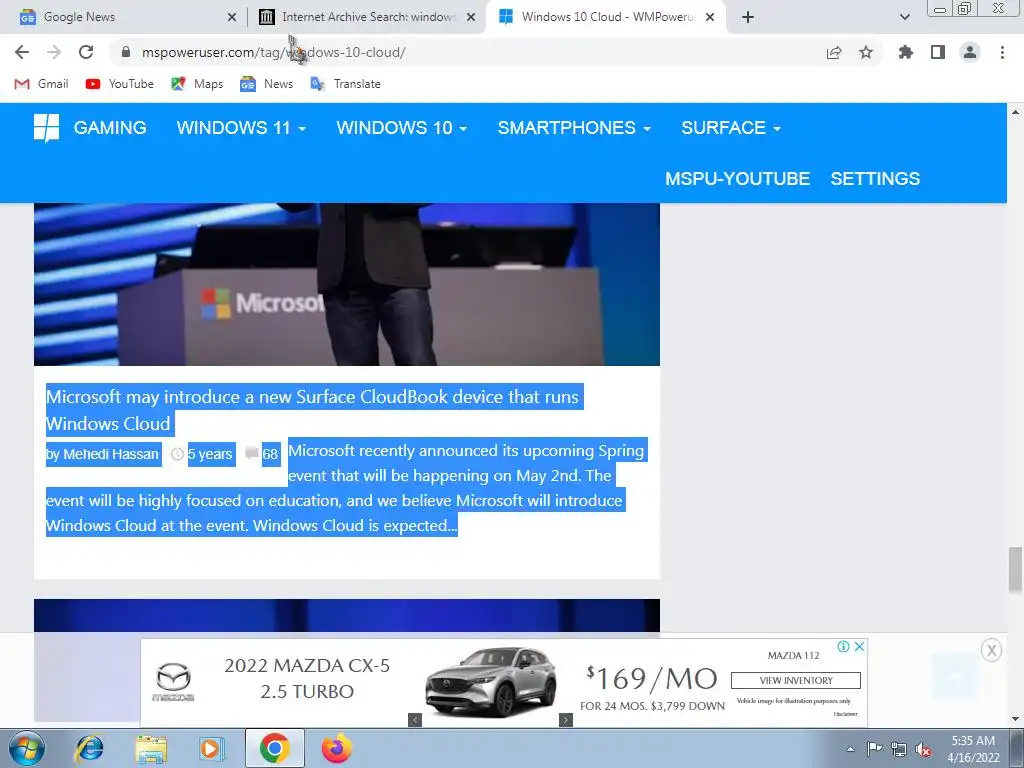Launch Internet Explorer from taskbar
Image resolution: width=1024 pixels, height=768 pixels.
90,748
